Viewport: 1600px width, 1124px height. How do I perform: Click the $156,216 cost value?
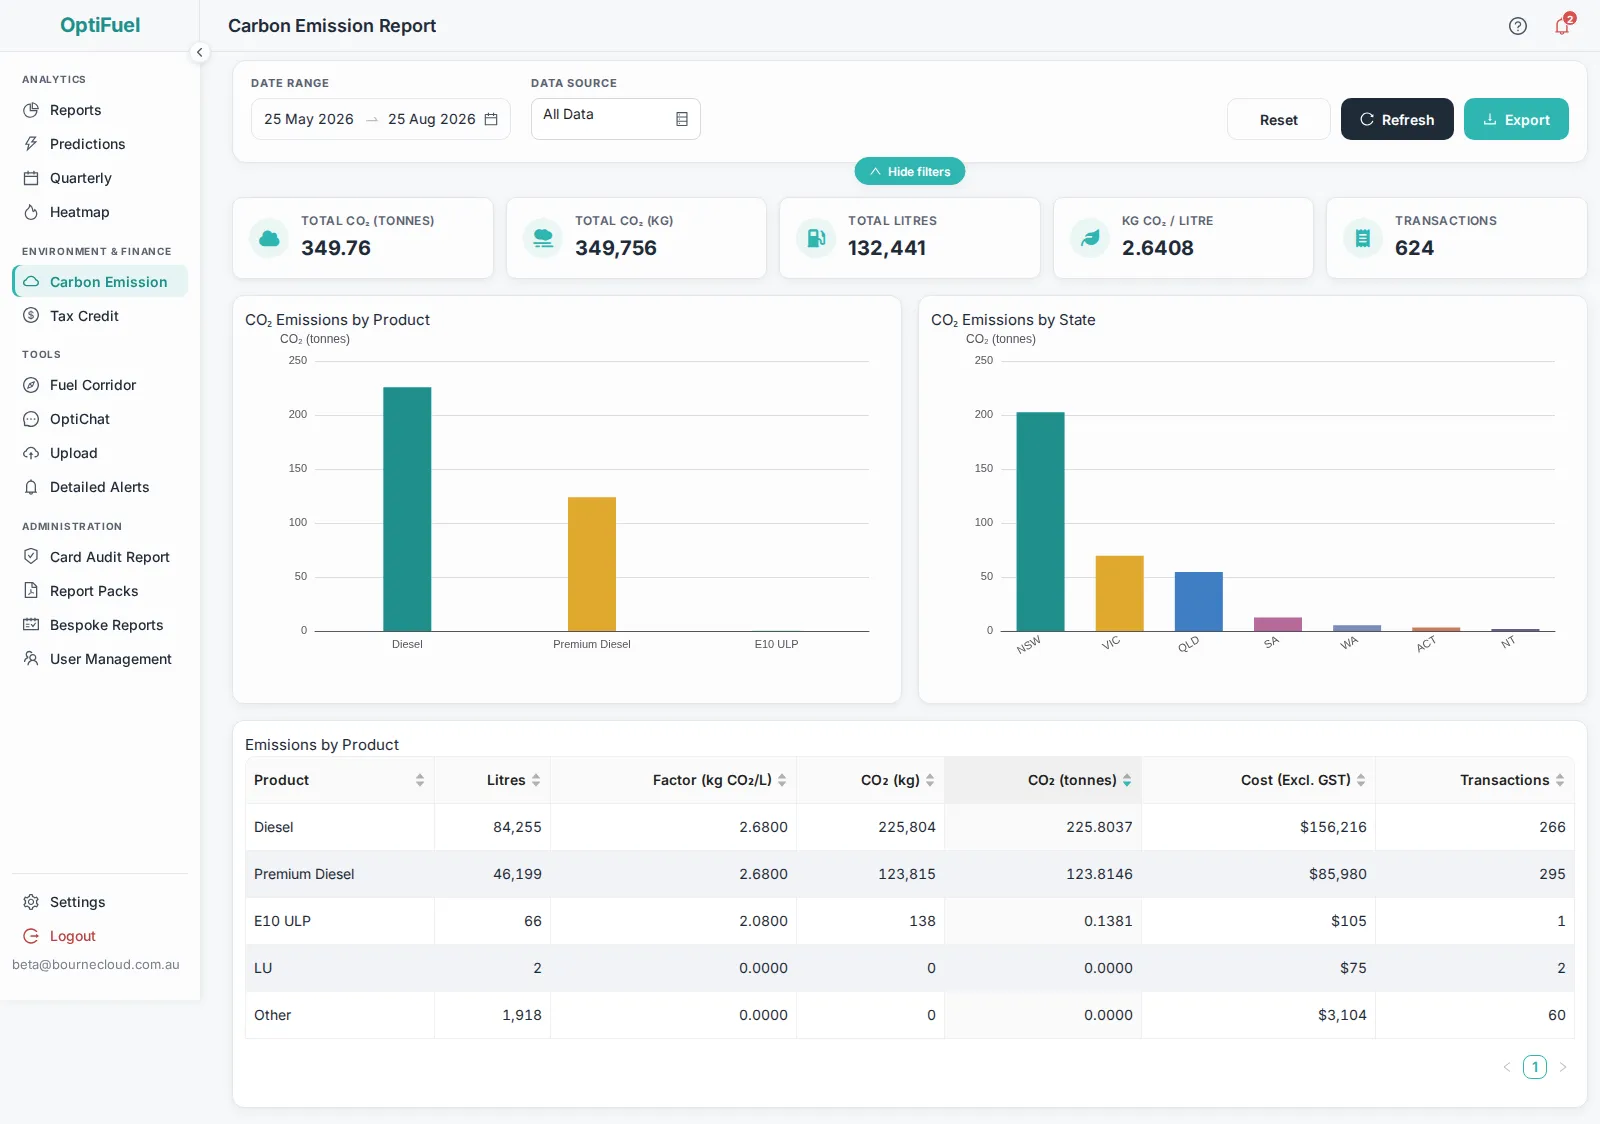point(1333,827)
